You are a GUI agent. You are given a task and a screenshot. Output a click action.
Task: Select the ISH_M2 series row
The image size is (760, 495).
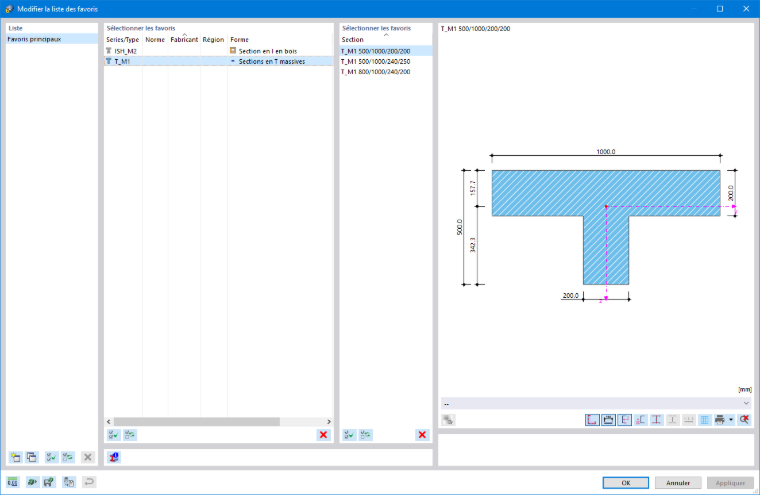click(219, 51)
